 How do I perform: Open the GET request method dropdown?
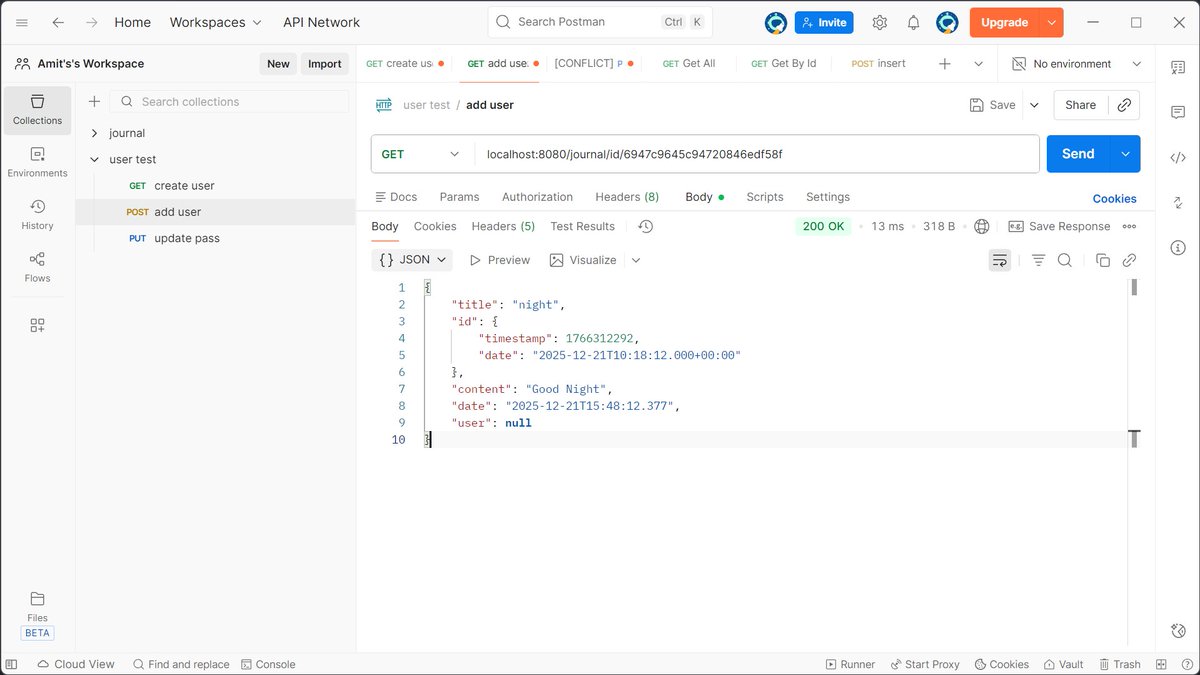pyautogui.click(x=420, y=154)
